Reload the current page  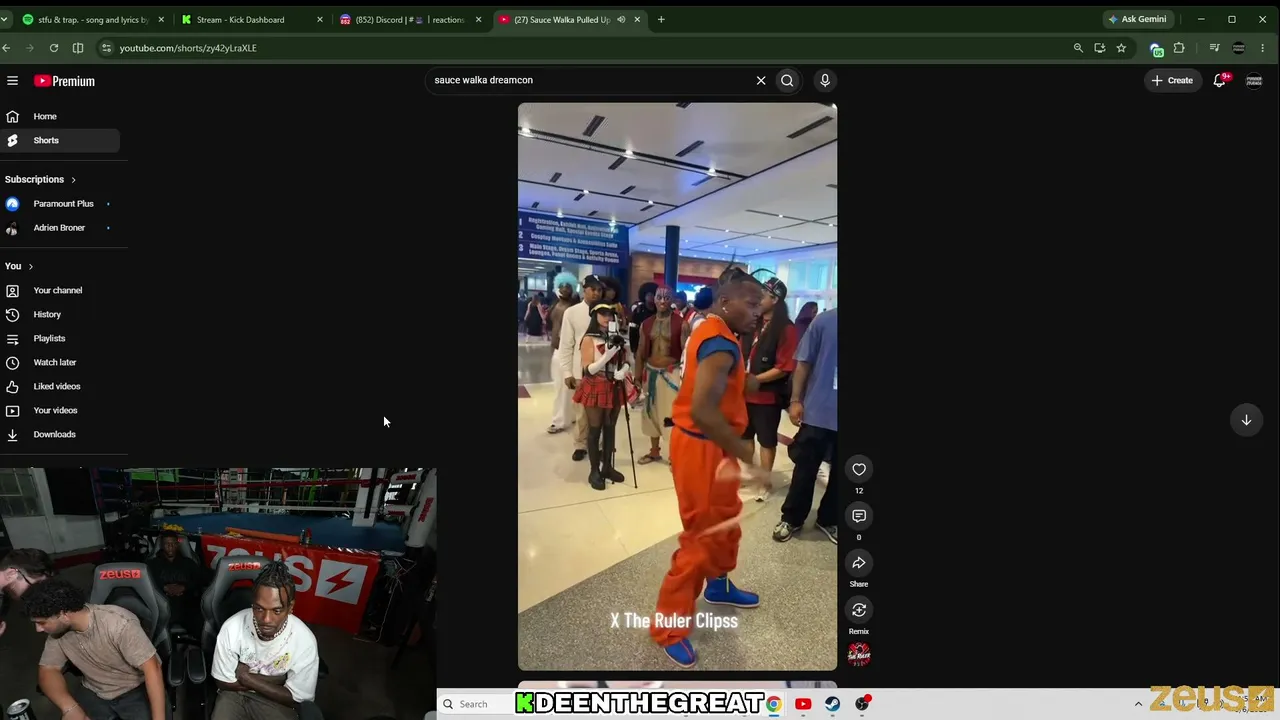coord(54,48)
